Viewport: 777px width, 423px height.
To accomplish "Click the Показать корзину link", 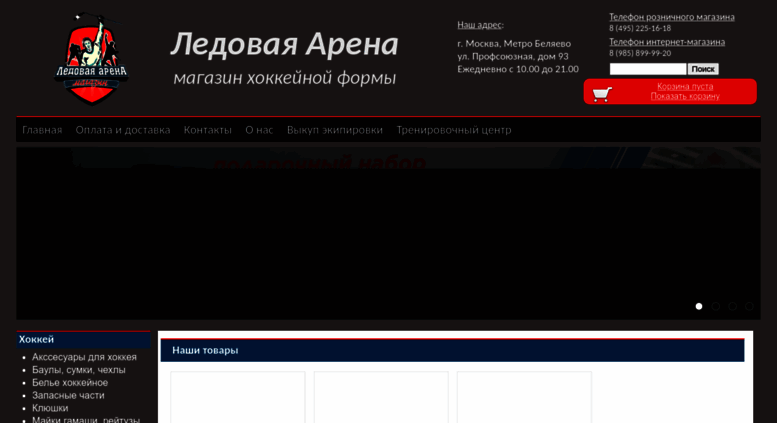I will (x=685, y=96).
